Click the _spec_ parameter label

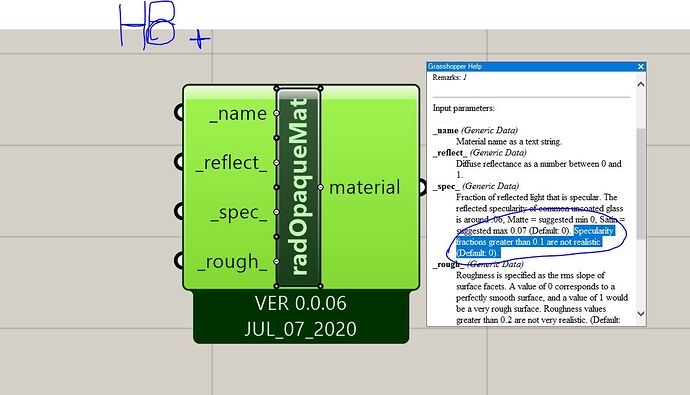coord(239,212)
